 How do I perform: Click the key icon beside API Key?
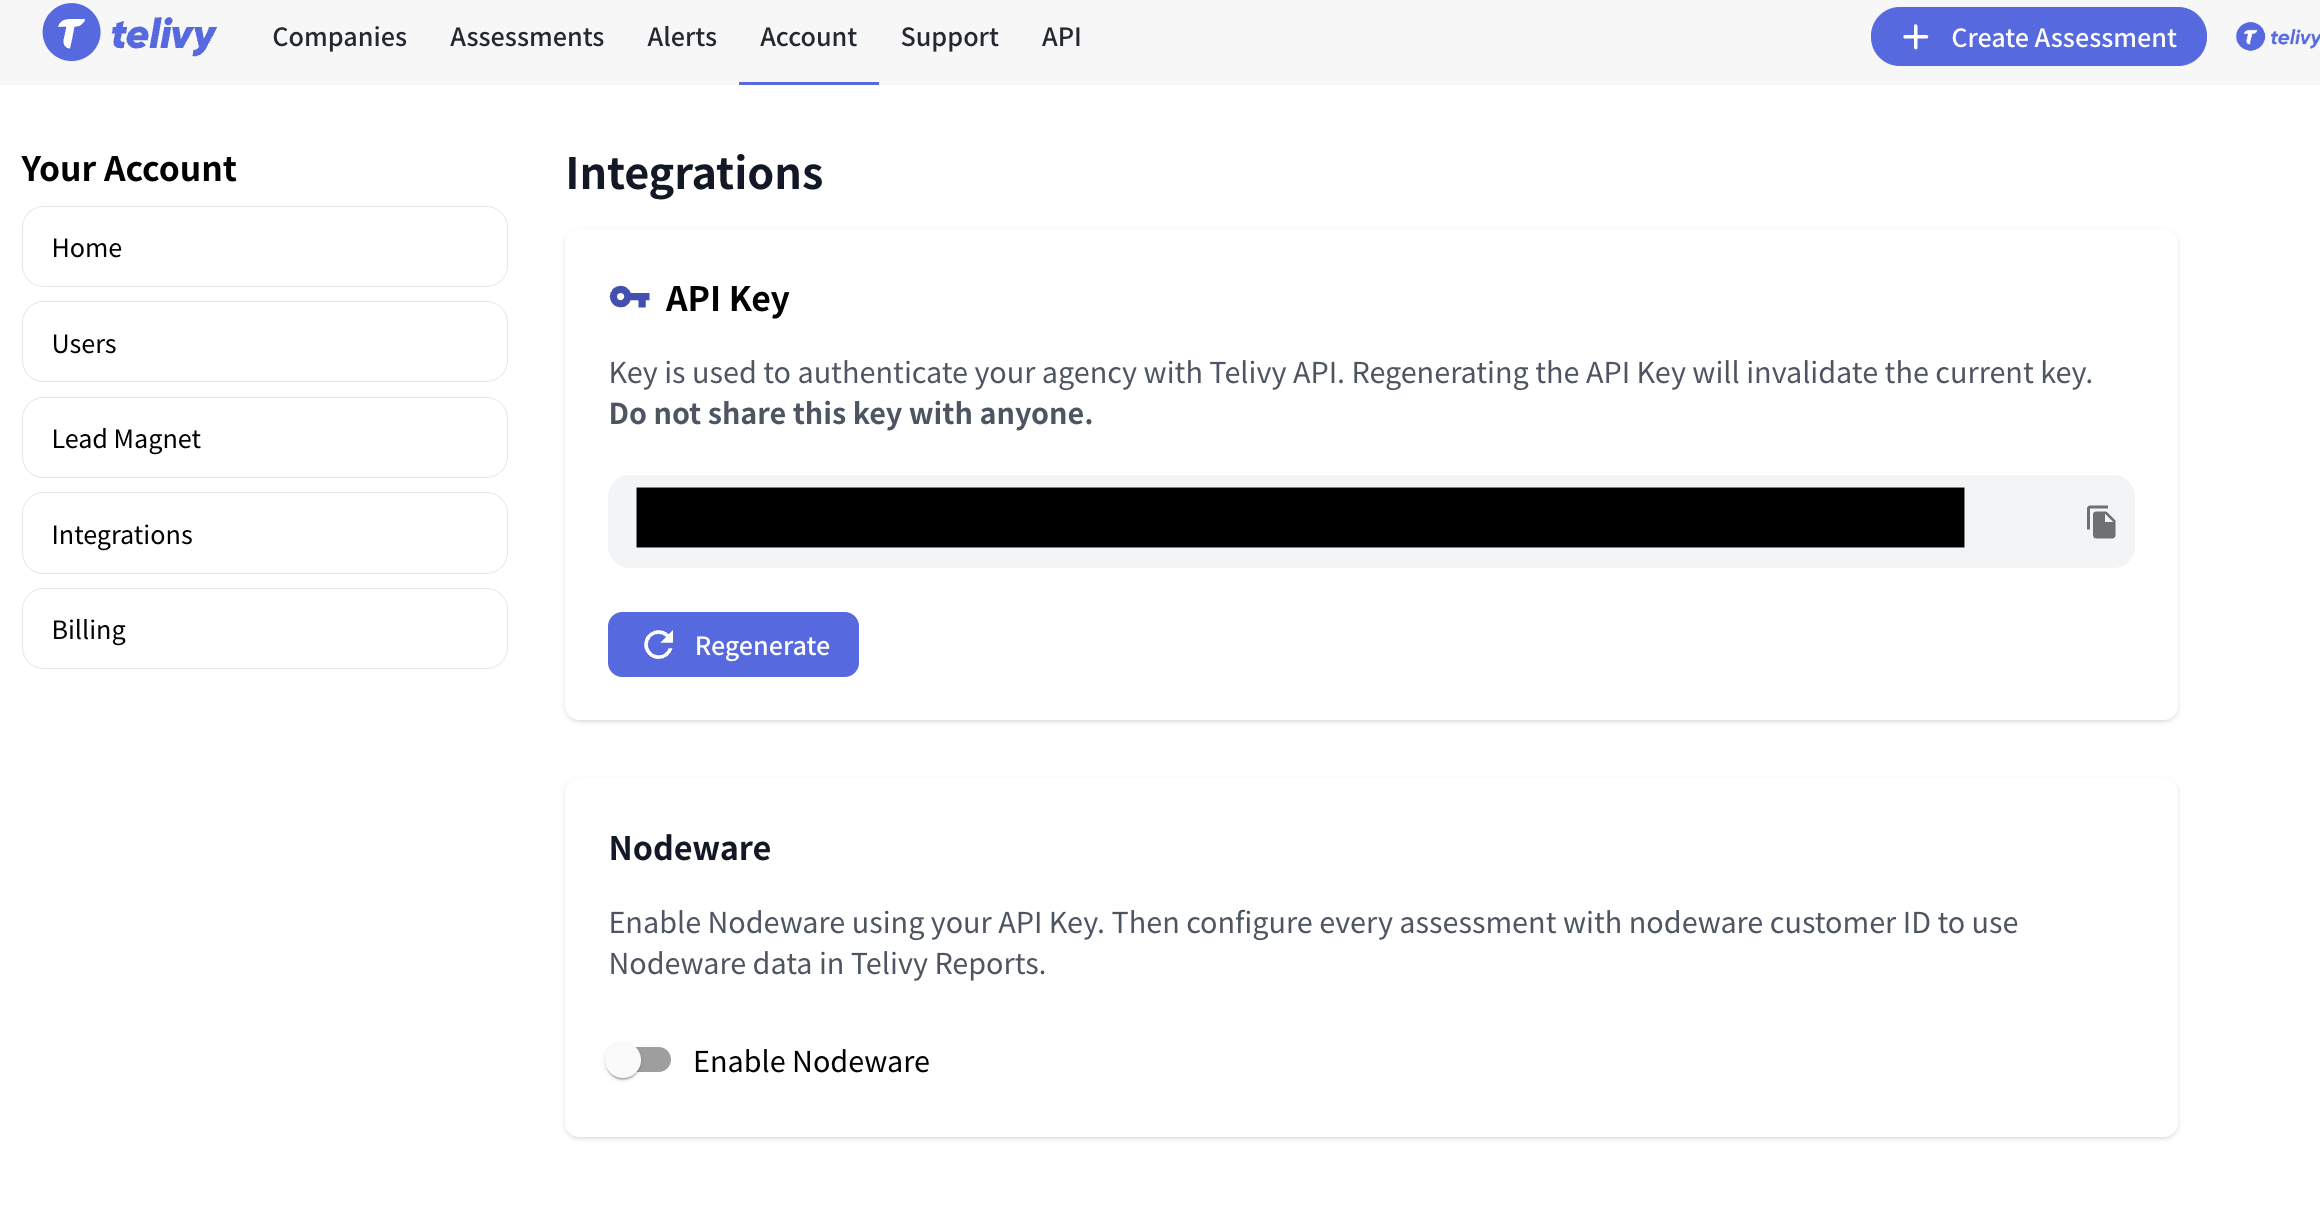pos(629,297)
